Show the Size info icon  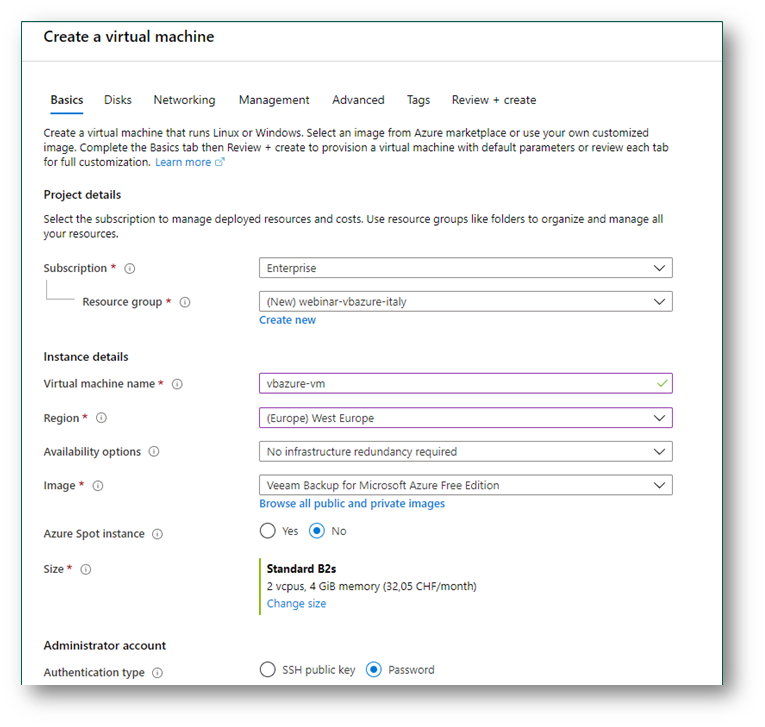85,569
